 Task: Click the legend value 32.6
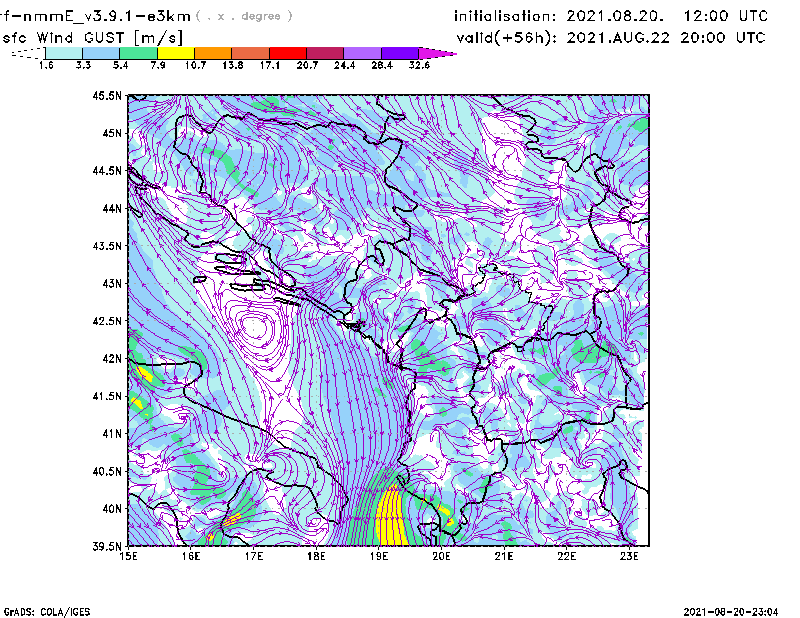[x=419, y=65]
